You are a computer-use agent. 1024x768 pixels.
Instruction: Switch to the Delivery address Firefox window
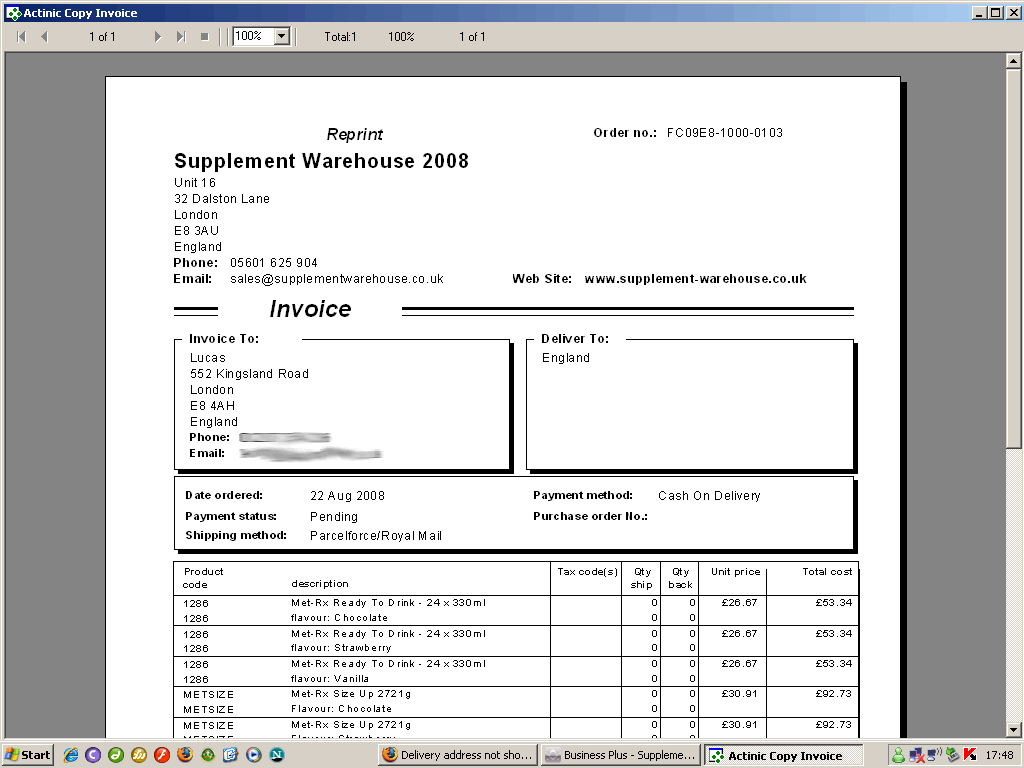[458, 755]
